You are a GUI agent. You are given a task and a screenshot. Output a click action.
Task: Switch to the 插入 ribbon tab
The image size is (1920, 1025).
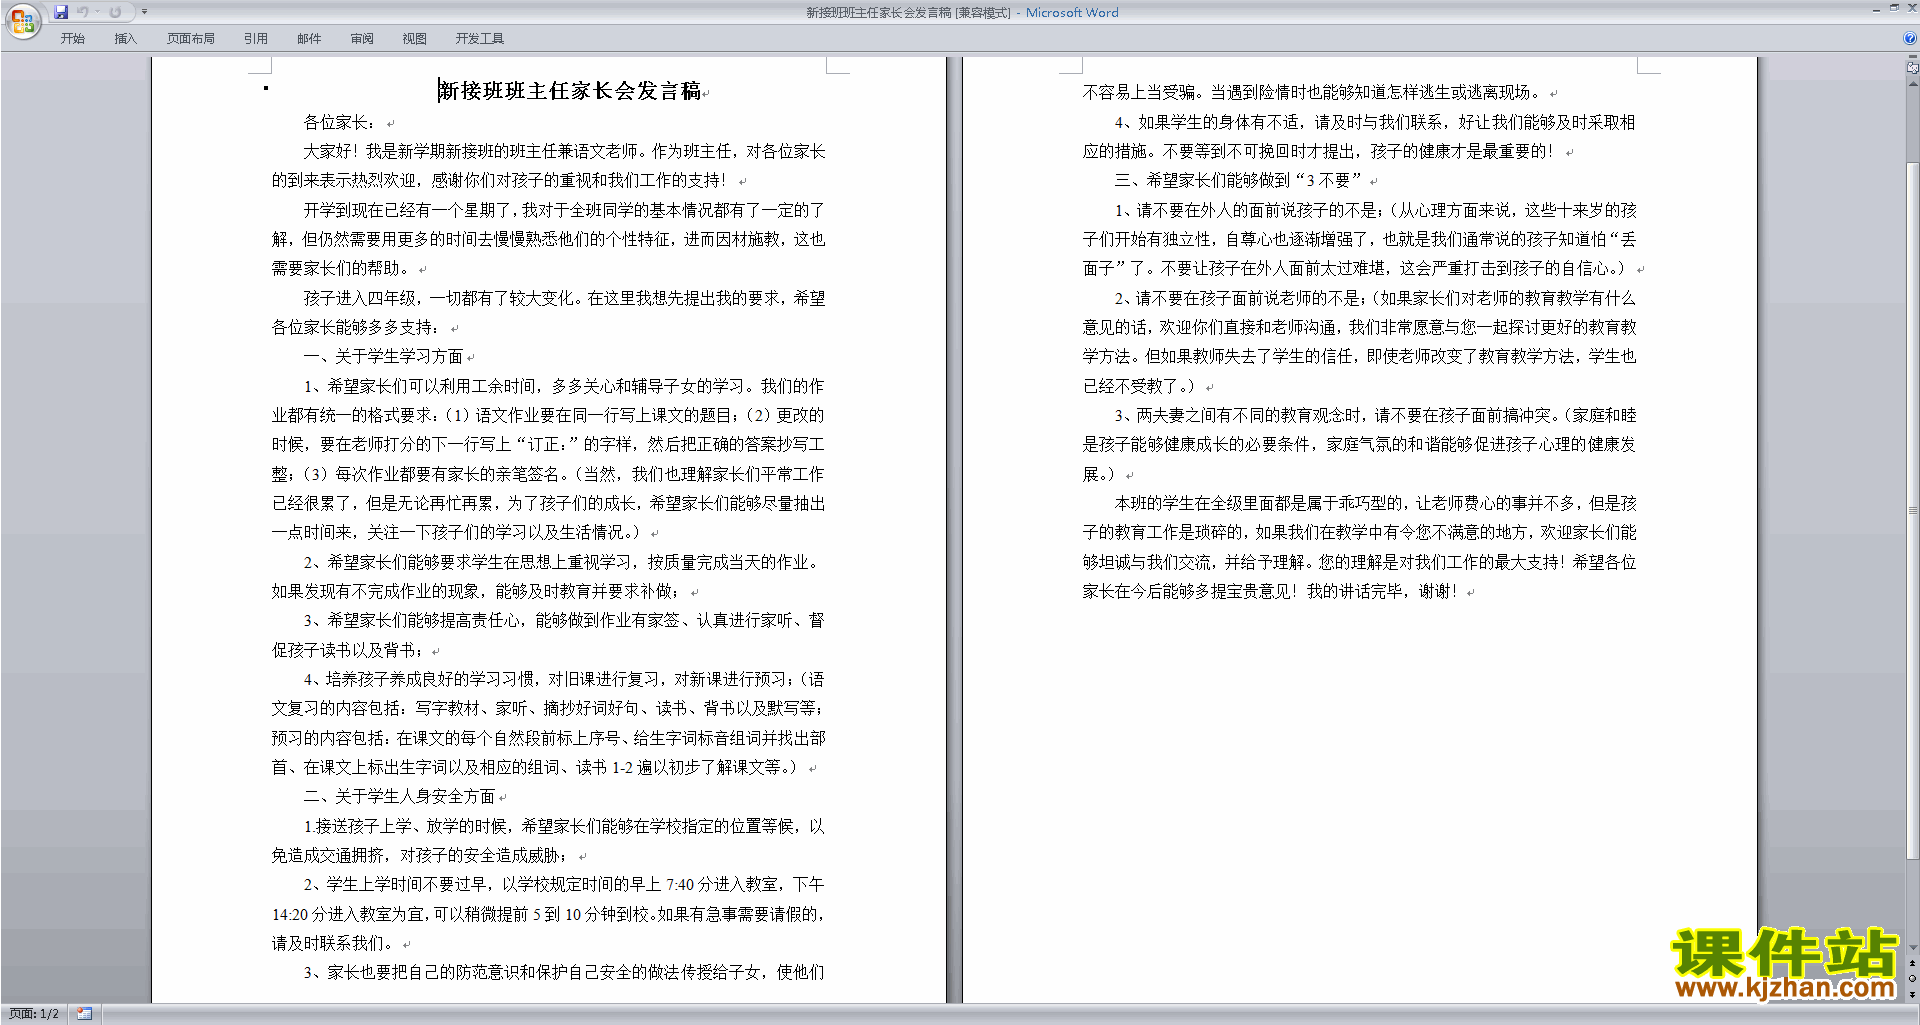click(125, 38)
